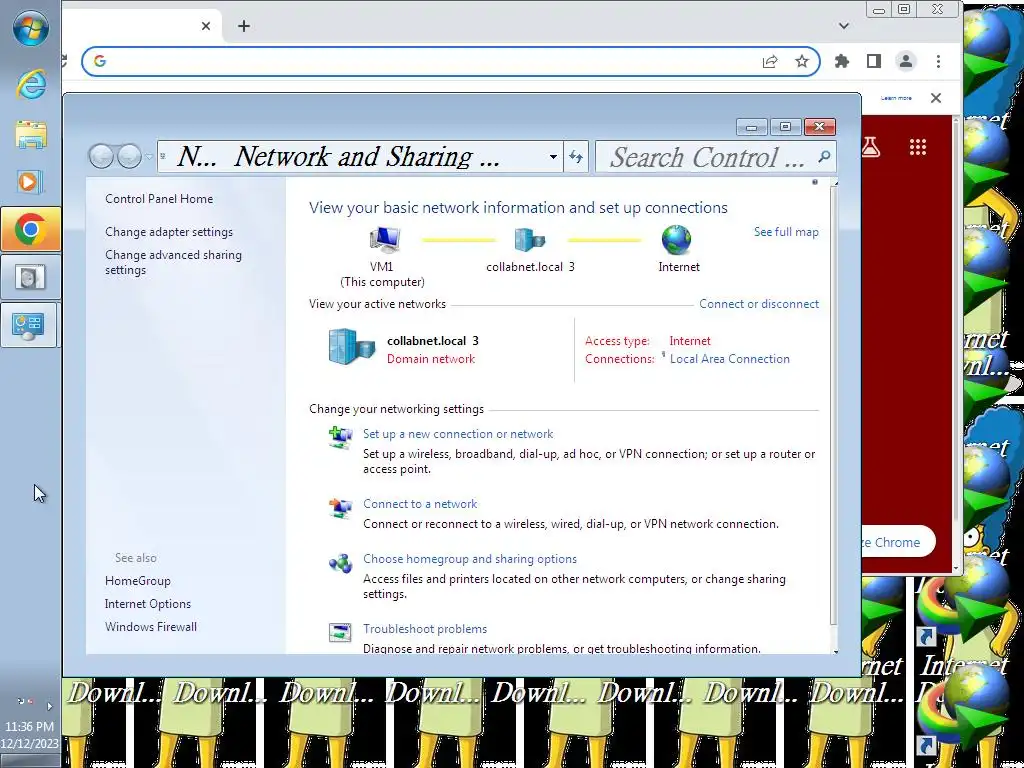This screenshot has height=768, width=1024.
Task: Click the homegroup sharing icon
Action: (340, 563)
